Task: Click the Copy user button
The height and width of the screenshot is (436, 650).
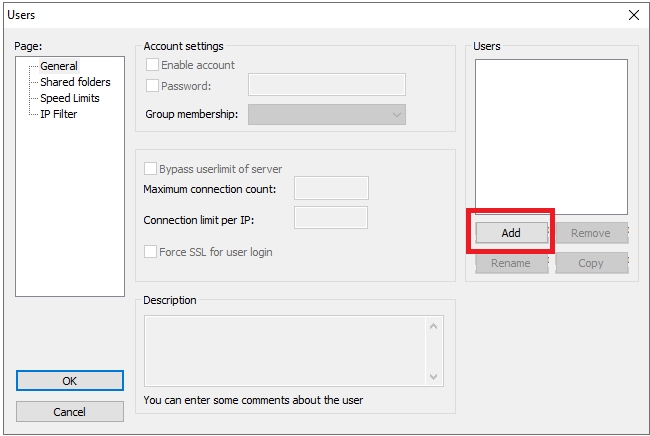Action: click(x=590, y=263)
